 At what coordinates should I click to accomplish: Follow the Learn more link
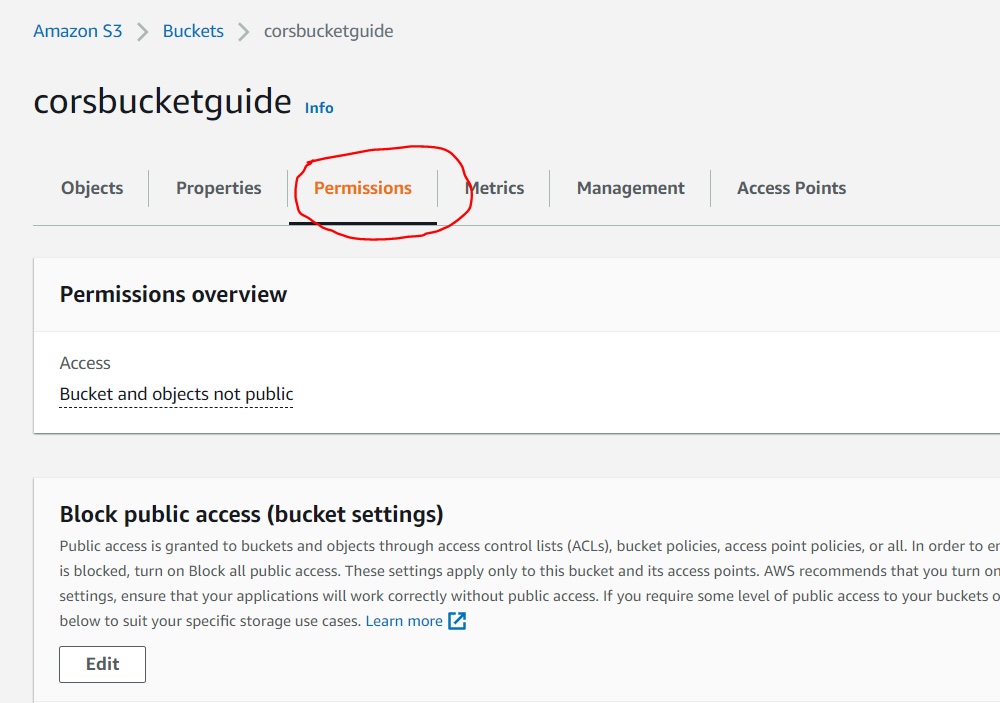(x=404, y=621)
